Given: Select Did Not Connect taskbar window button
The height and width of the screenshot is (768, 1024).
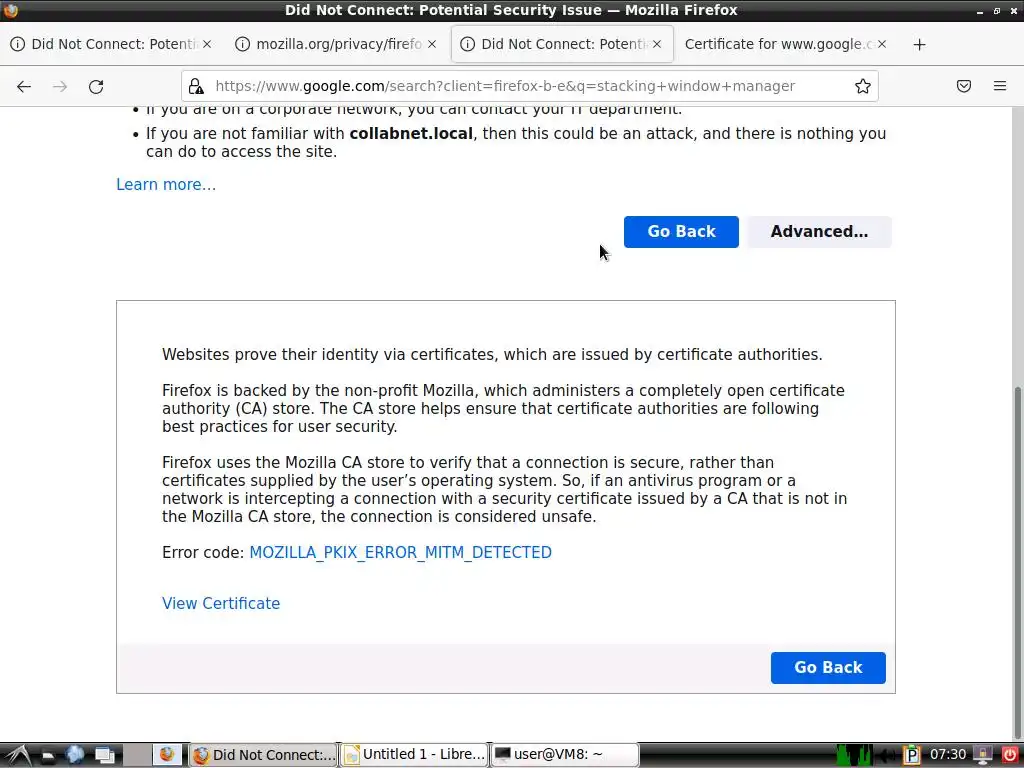Looking at the screenshot, I should 263,755.
